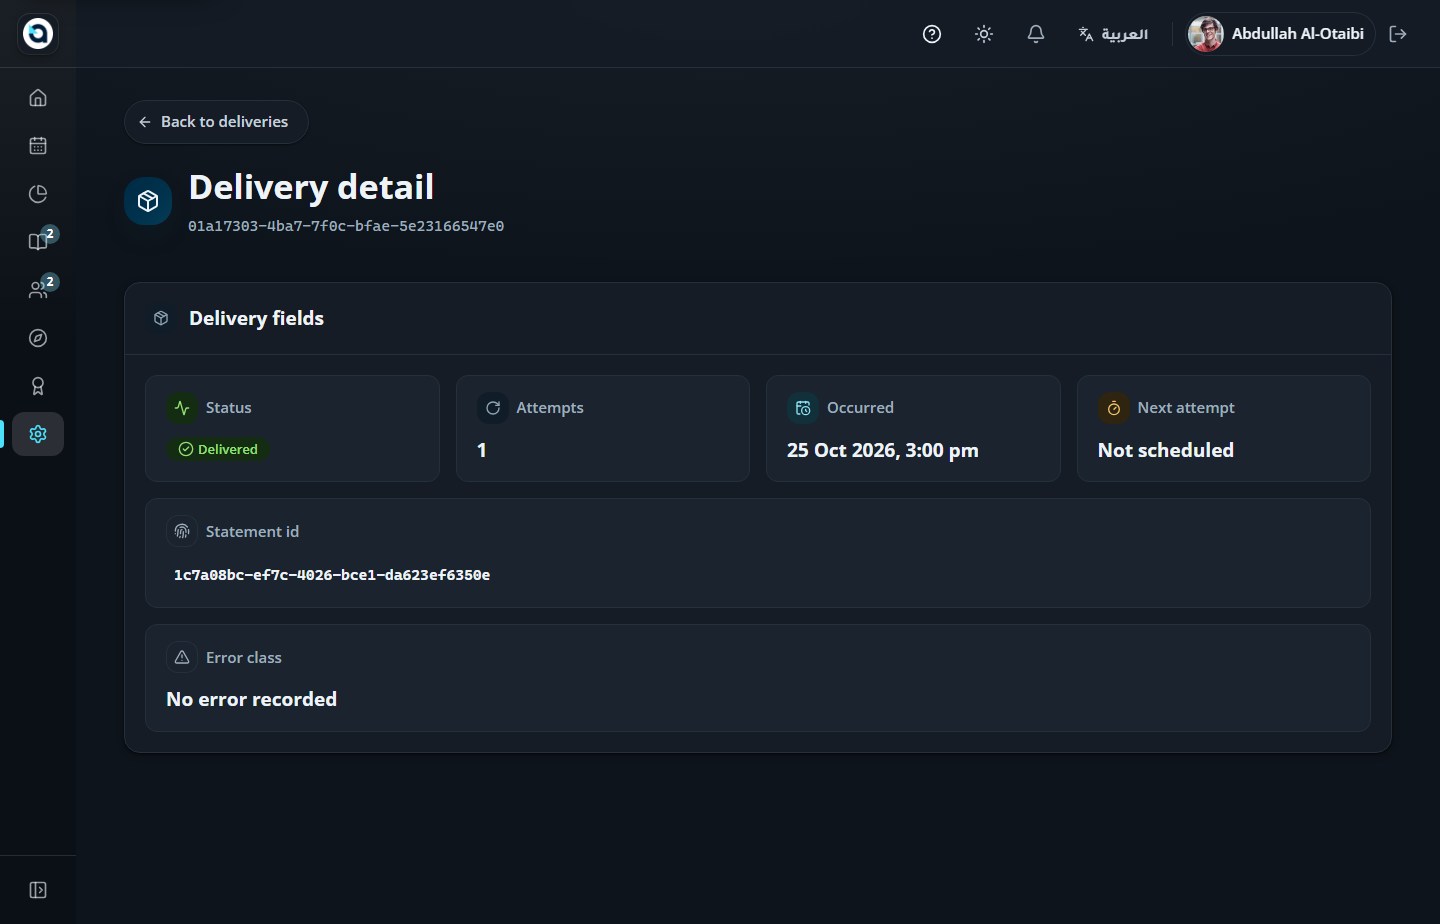Click the Delivered status badge

[x=218, y=450]
